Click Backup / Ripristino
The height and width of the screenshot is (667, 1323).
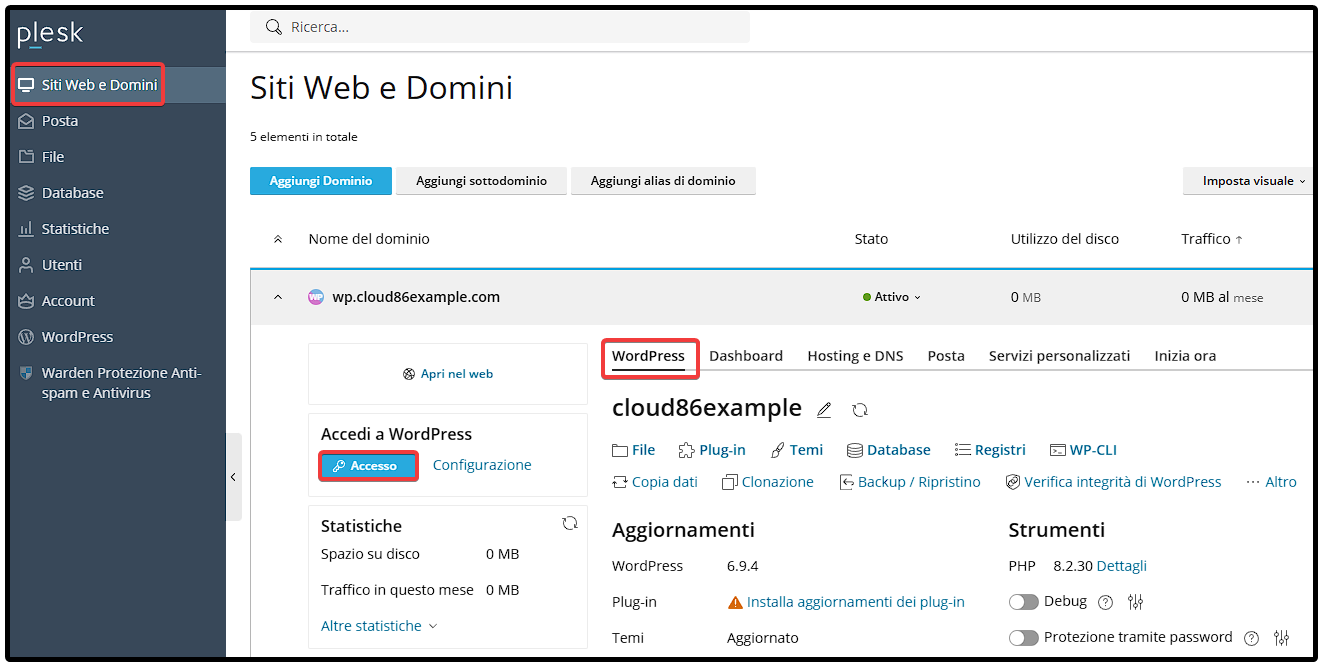[x=910, y=482]
